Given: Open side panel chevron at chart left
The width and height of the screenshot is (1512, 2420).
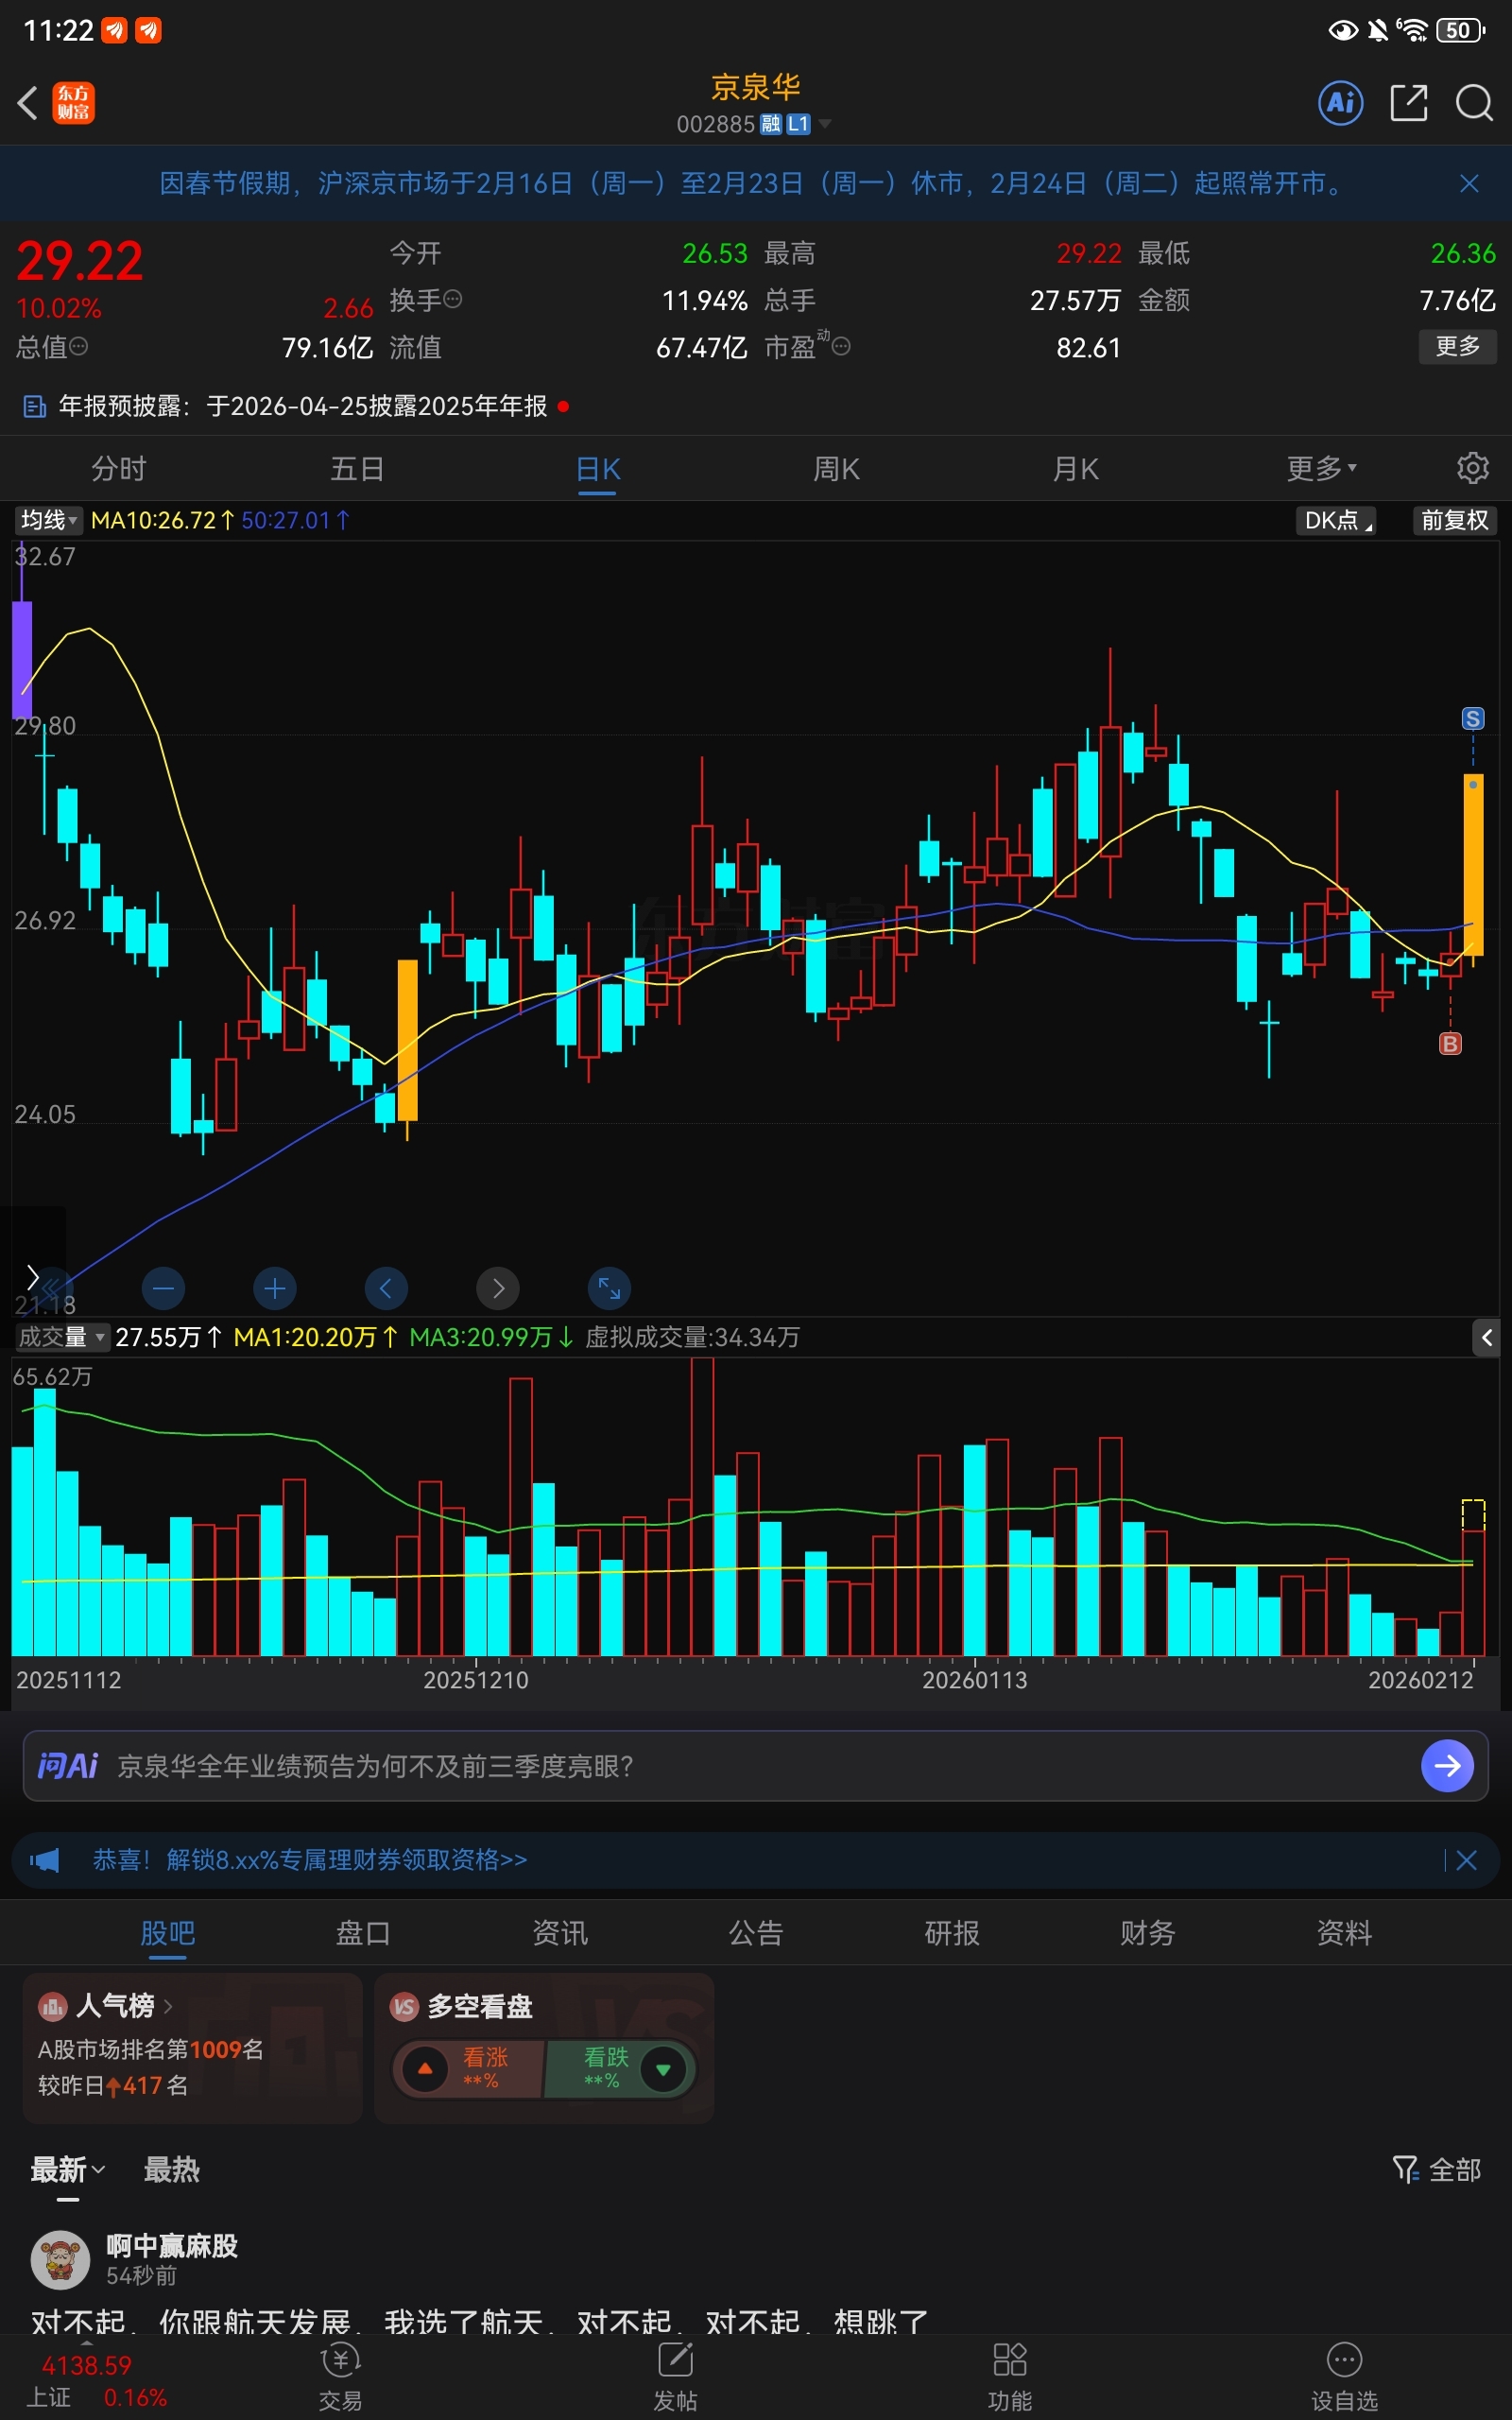Looking at the screenshot, I should click(32, 1277).
